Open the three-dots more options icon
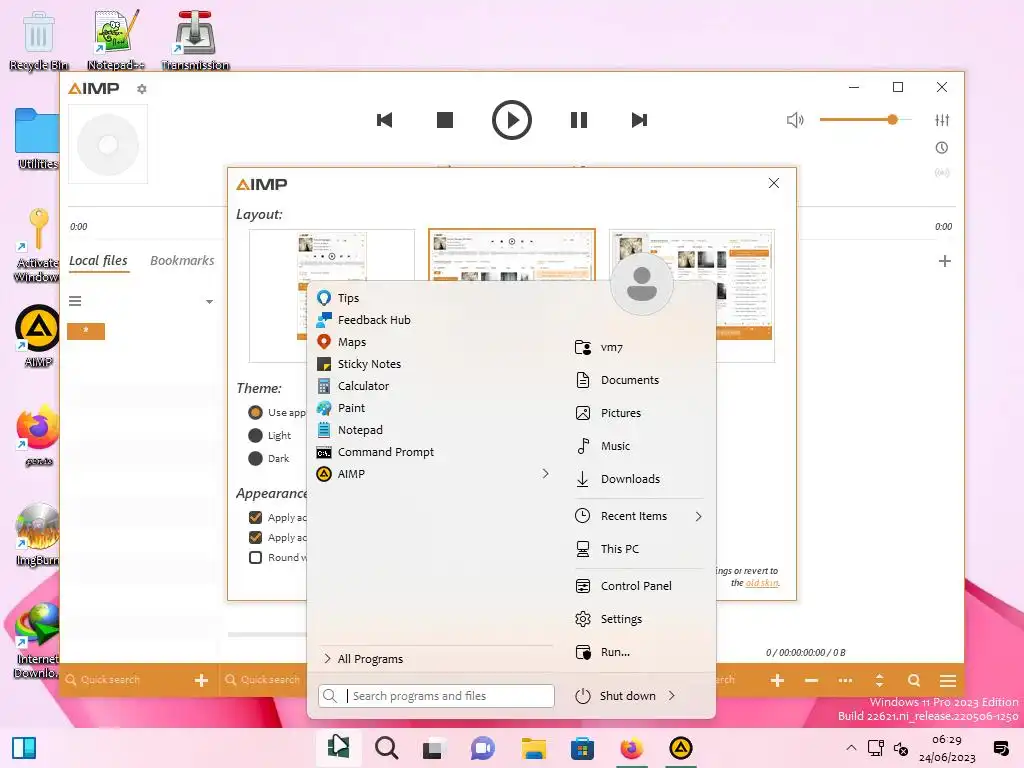Image resolution: width=1024 pixels, height=768 pixels. 845,680
